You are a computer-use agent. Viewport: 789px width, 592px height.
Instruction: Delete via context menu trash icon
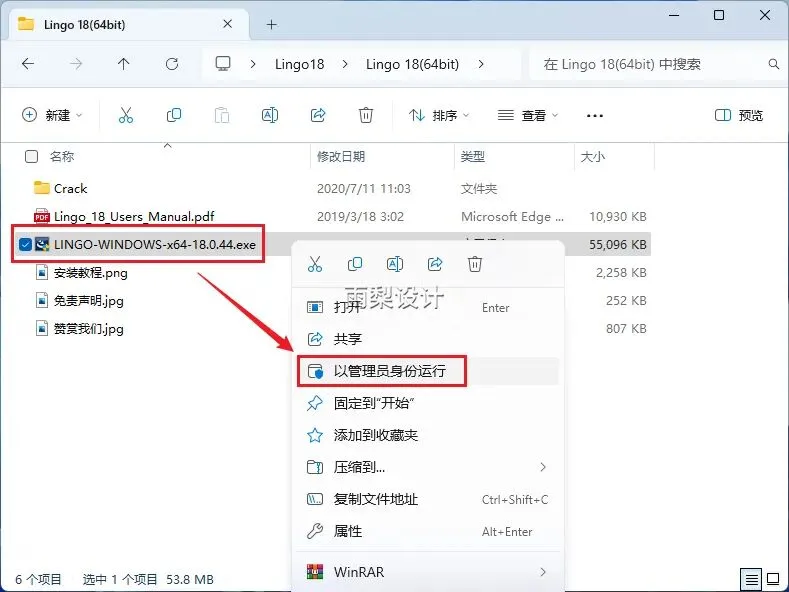(x=475, y=264)
